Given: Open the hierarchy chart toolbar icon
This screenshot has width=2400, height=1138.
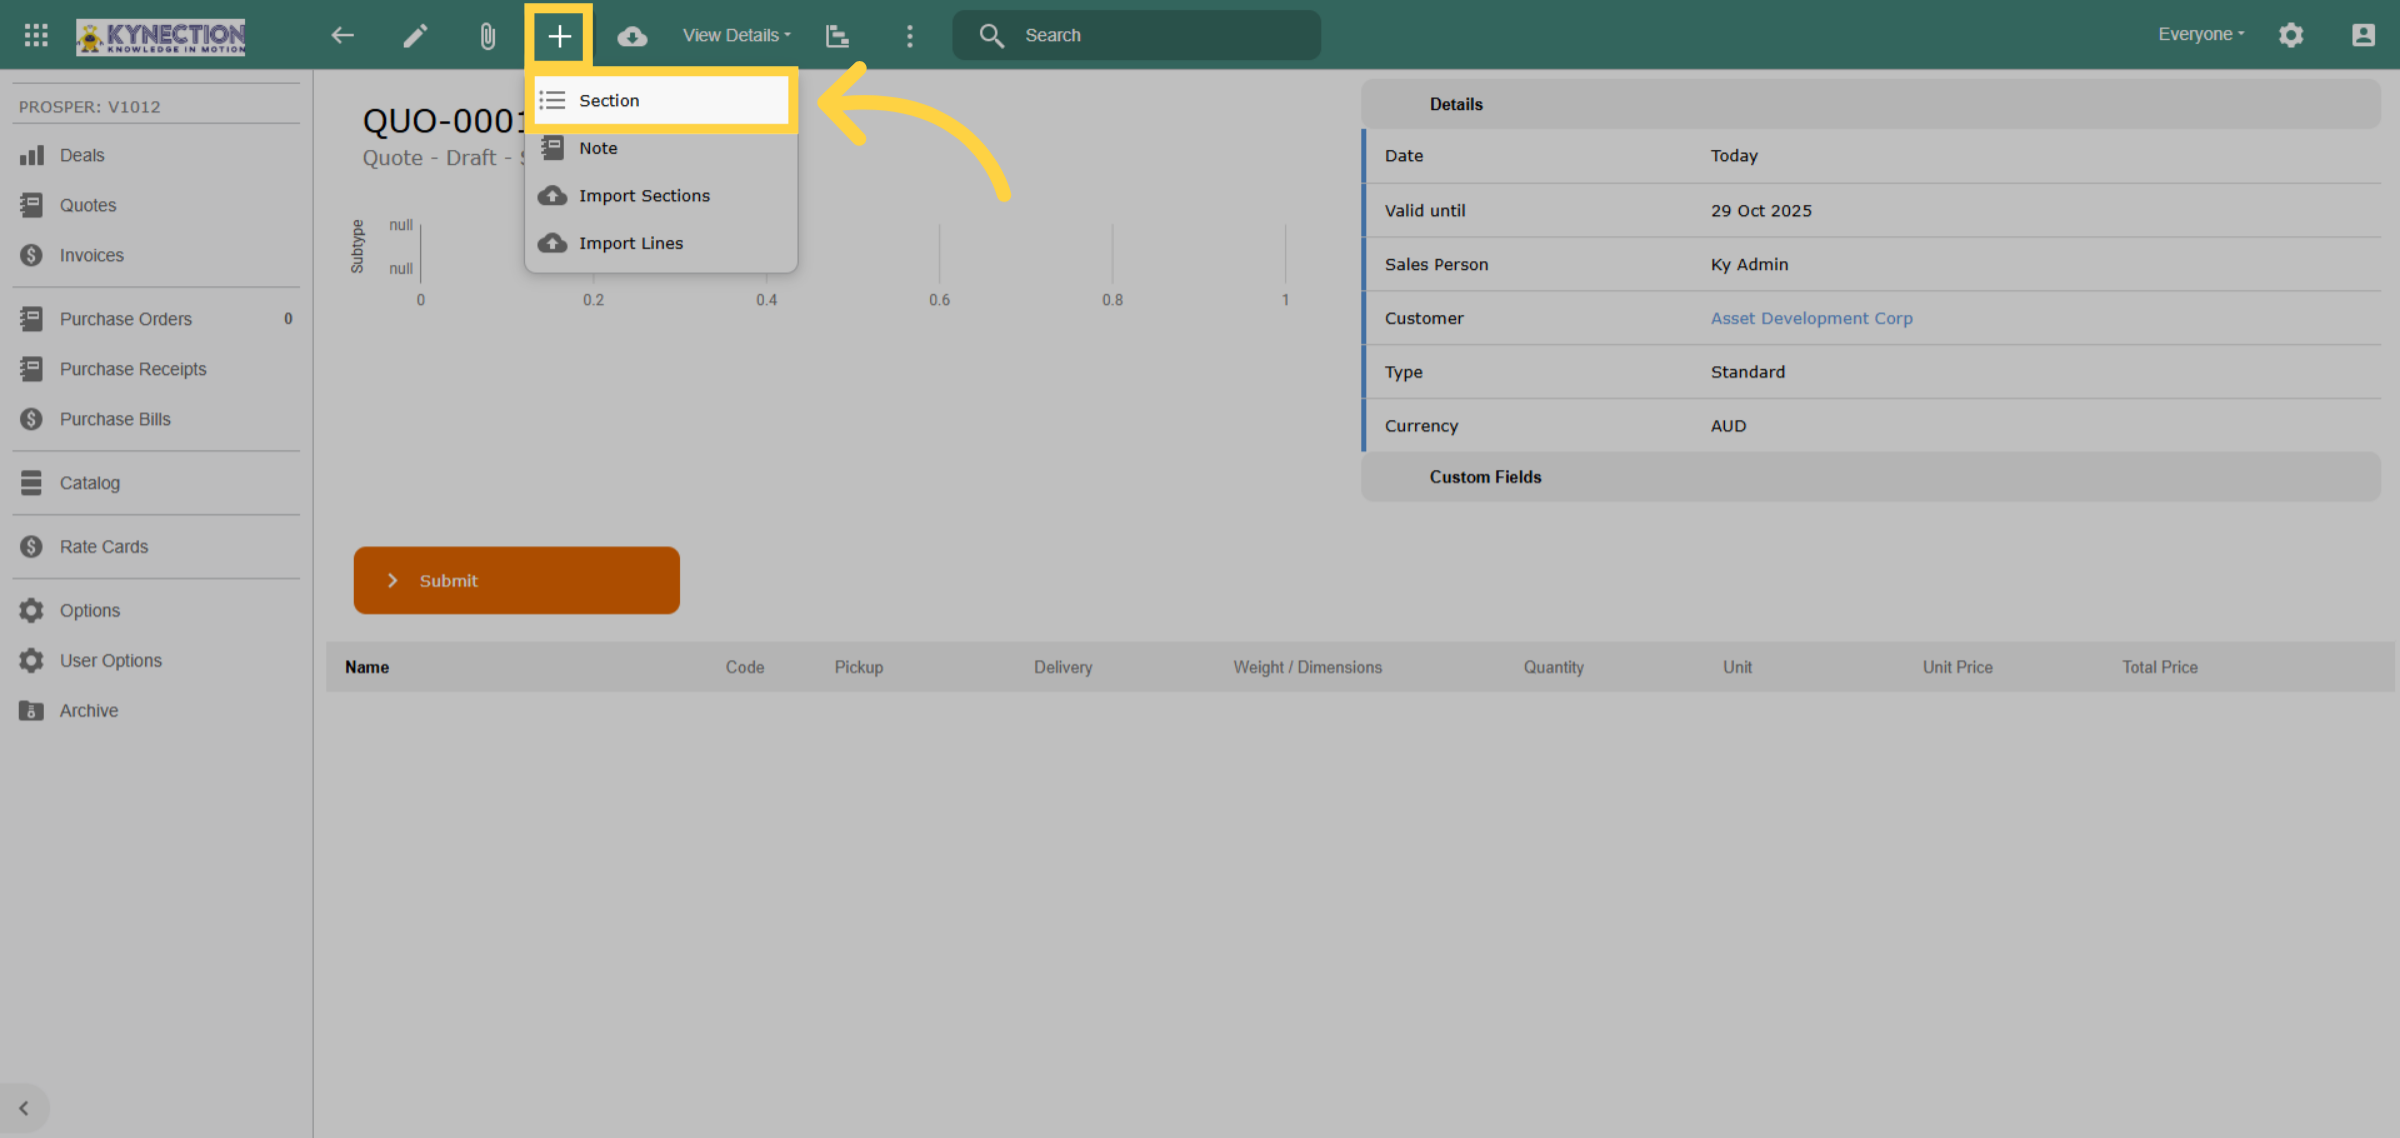Looking at the screenshot, I should [837, 36].
